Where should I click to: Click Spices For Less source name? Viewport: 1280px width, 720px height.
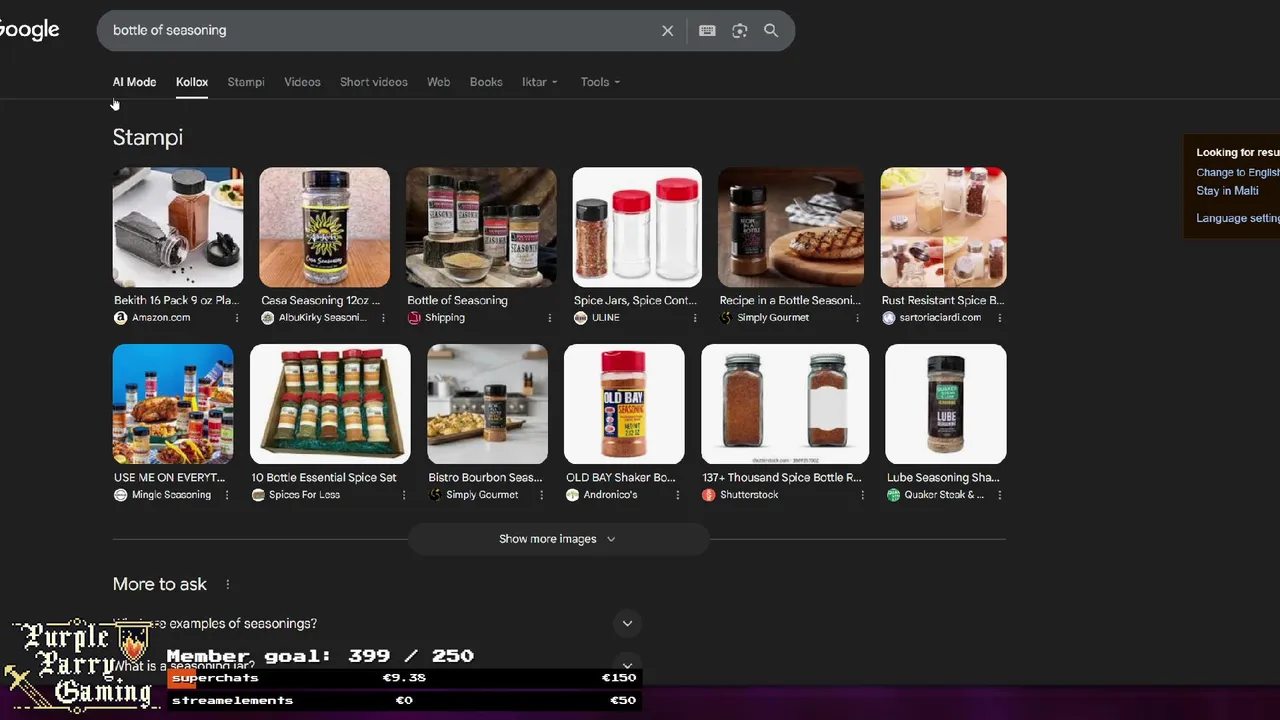click(304, 495)
